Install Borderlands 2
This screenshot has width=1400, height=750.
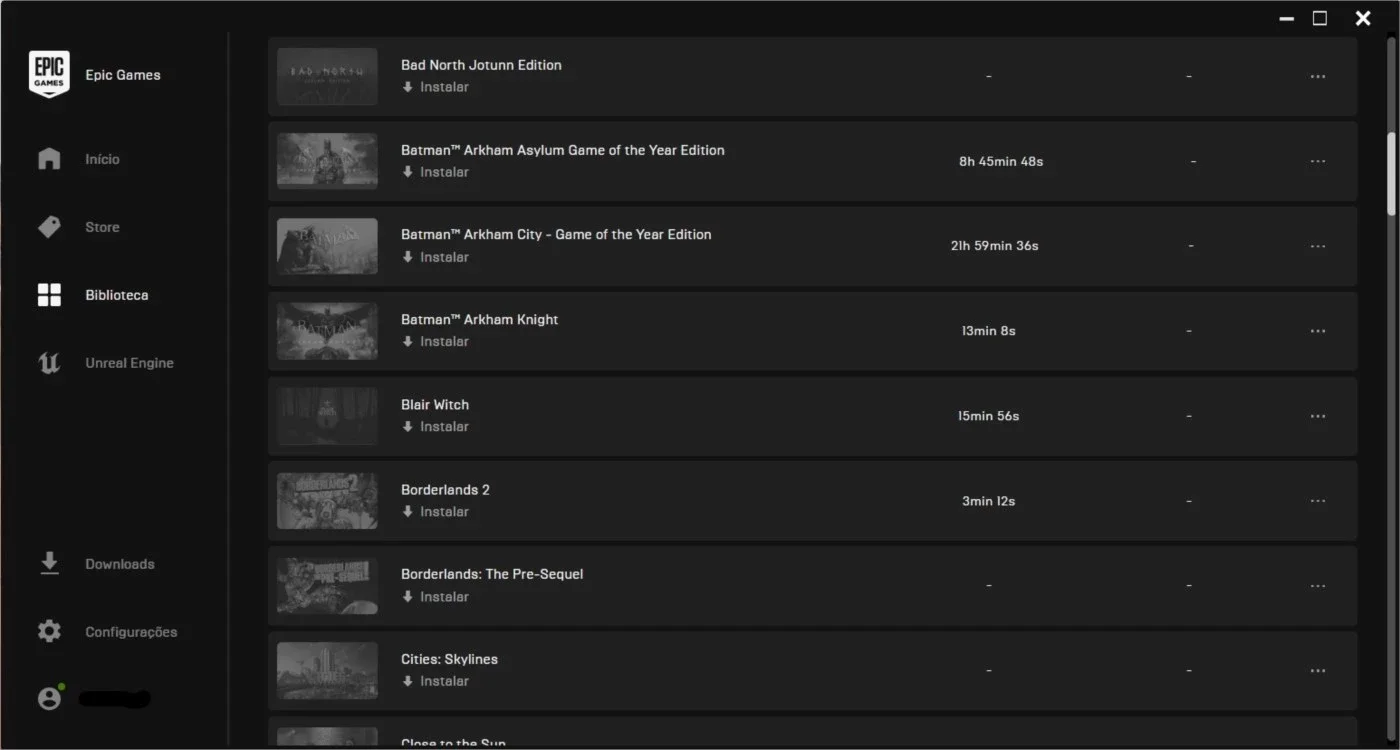pyautogui.click(x=444, y=511)
